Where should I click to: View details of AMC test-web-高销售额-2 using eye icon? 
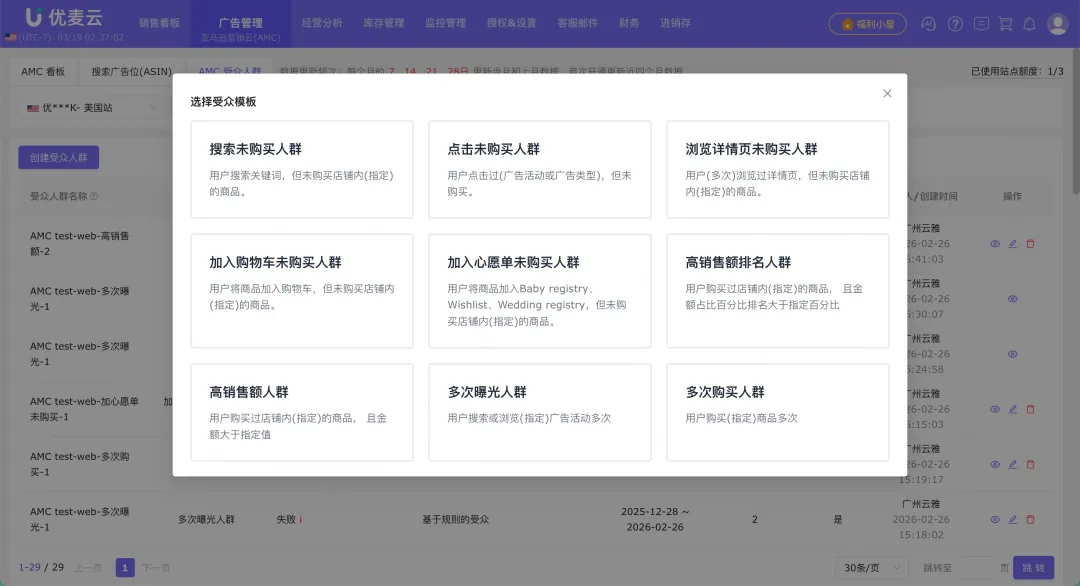click(x=993, y=243)
